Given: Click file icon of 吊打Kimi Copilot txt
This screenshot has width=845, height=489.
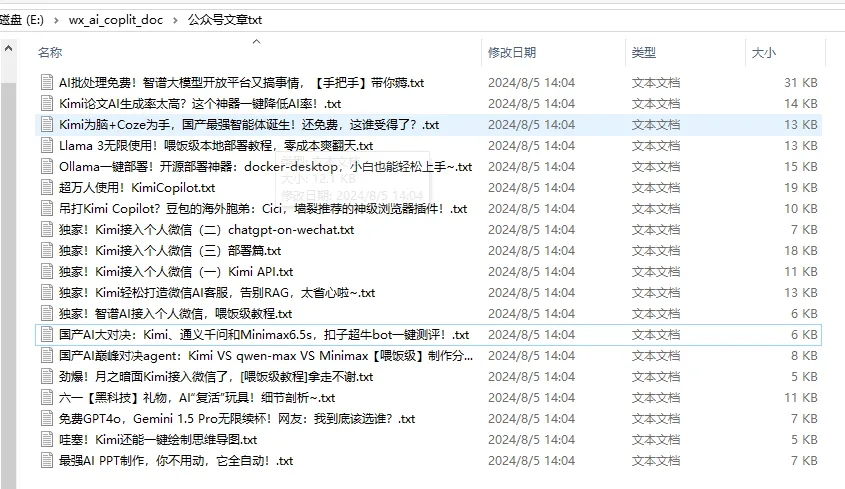Looking at the screenshot, I should tap(47, 209).
